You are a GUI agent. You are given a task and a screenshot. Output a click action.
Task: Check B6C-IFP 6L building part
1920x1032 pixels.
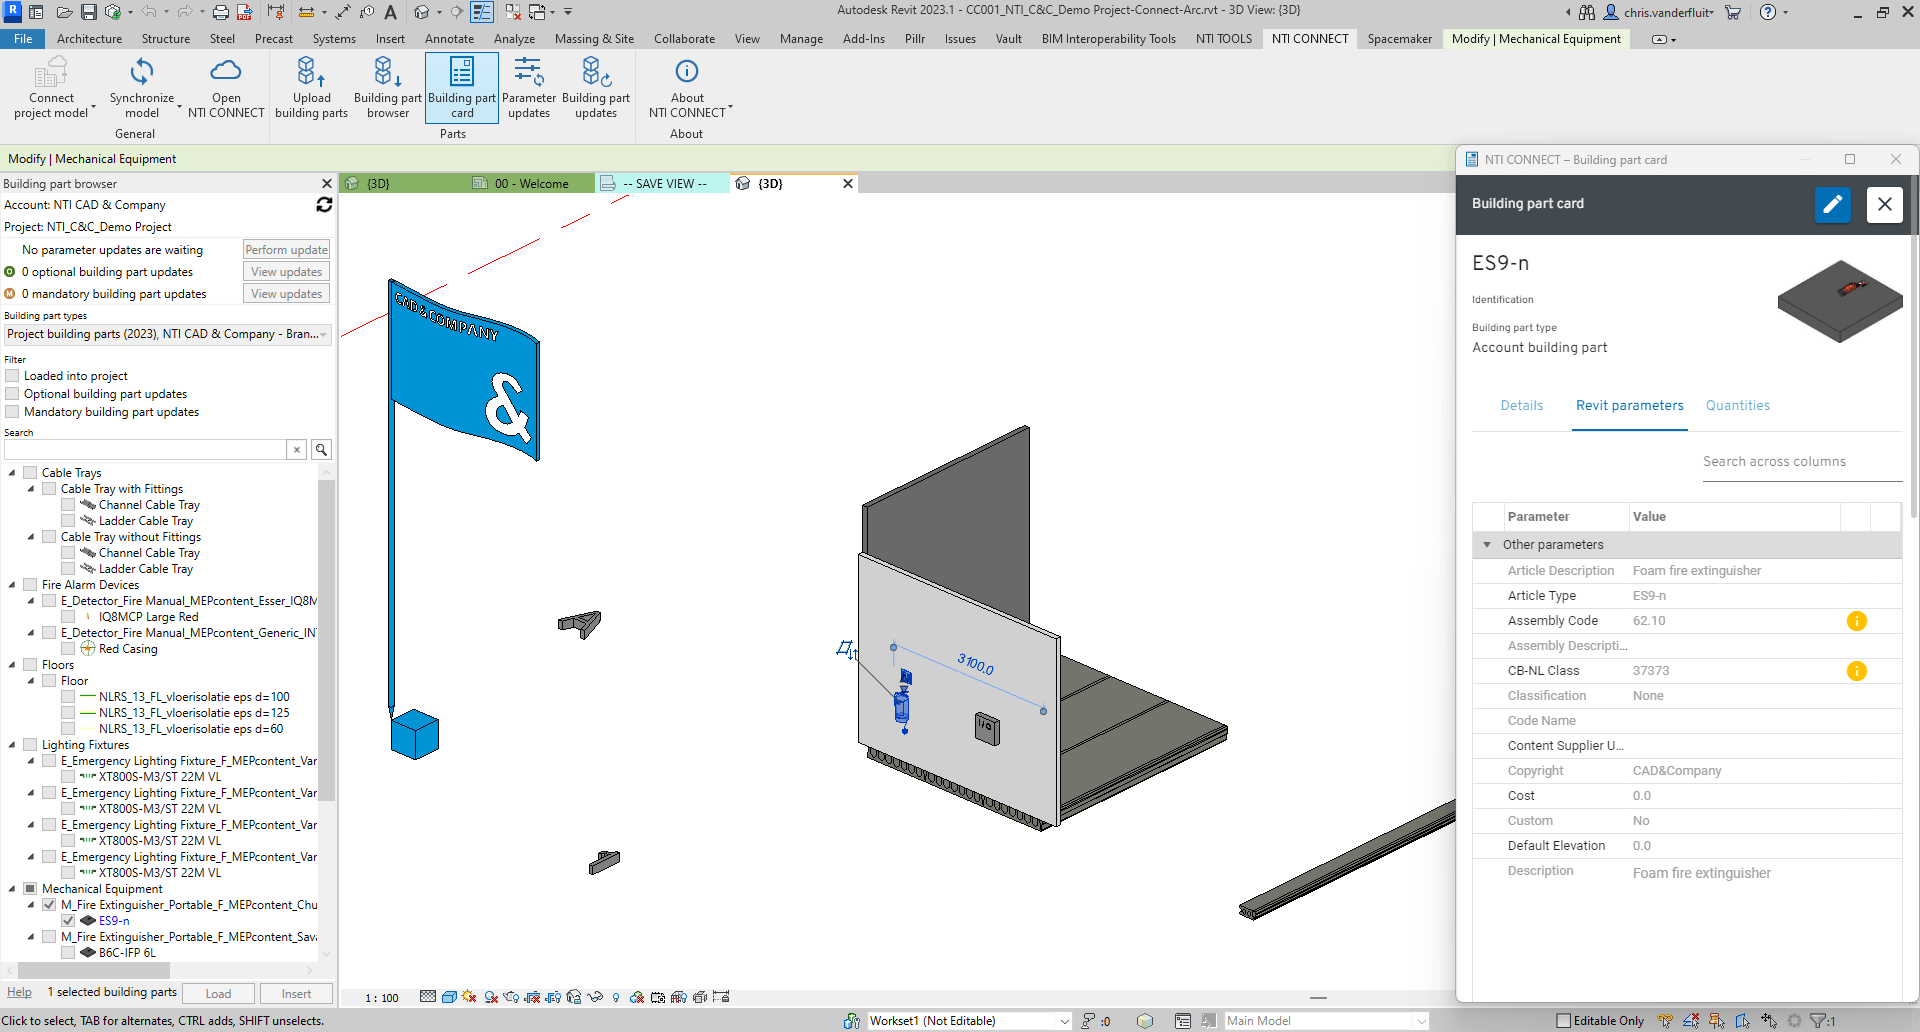(68, 953)
